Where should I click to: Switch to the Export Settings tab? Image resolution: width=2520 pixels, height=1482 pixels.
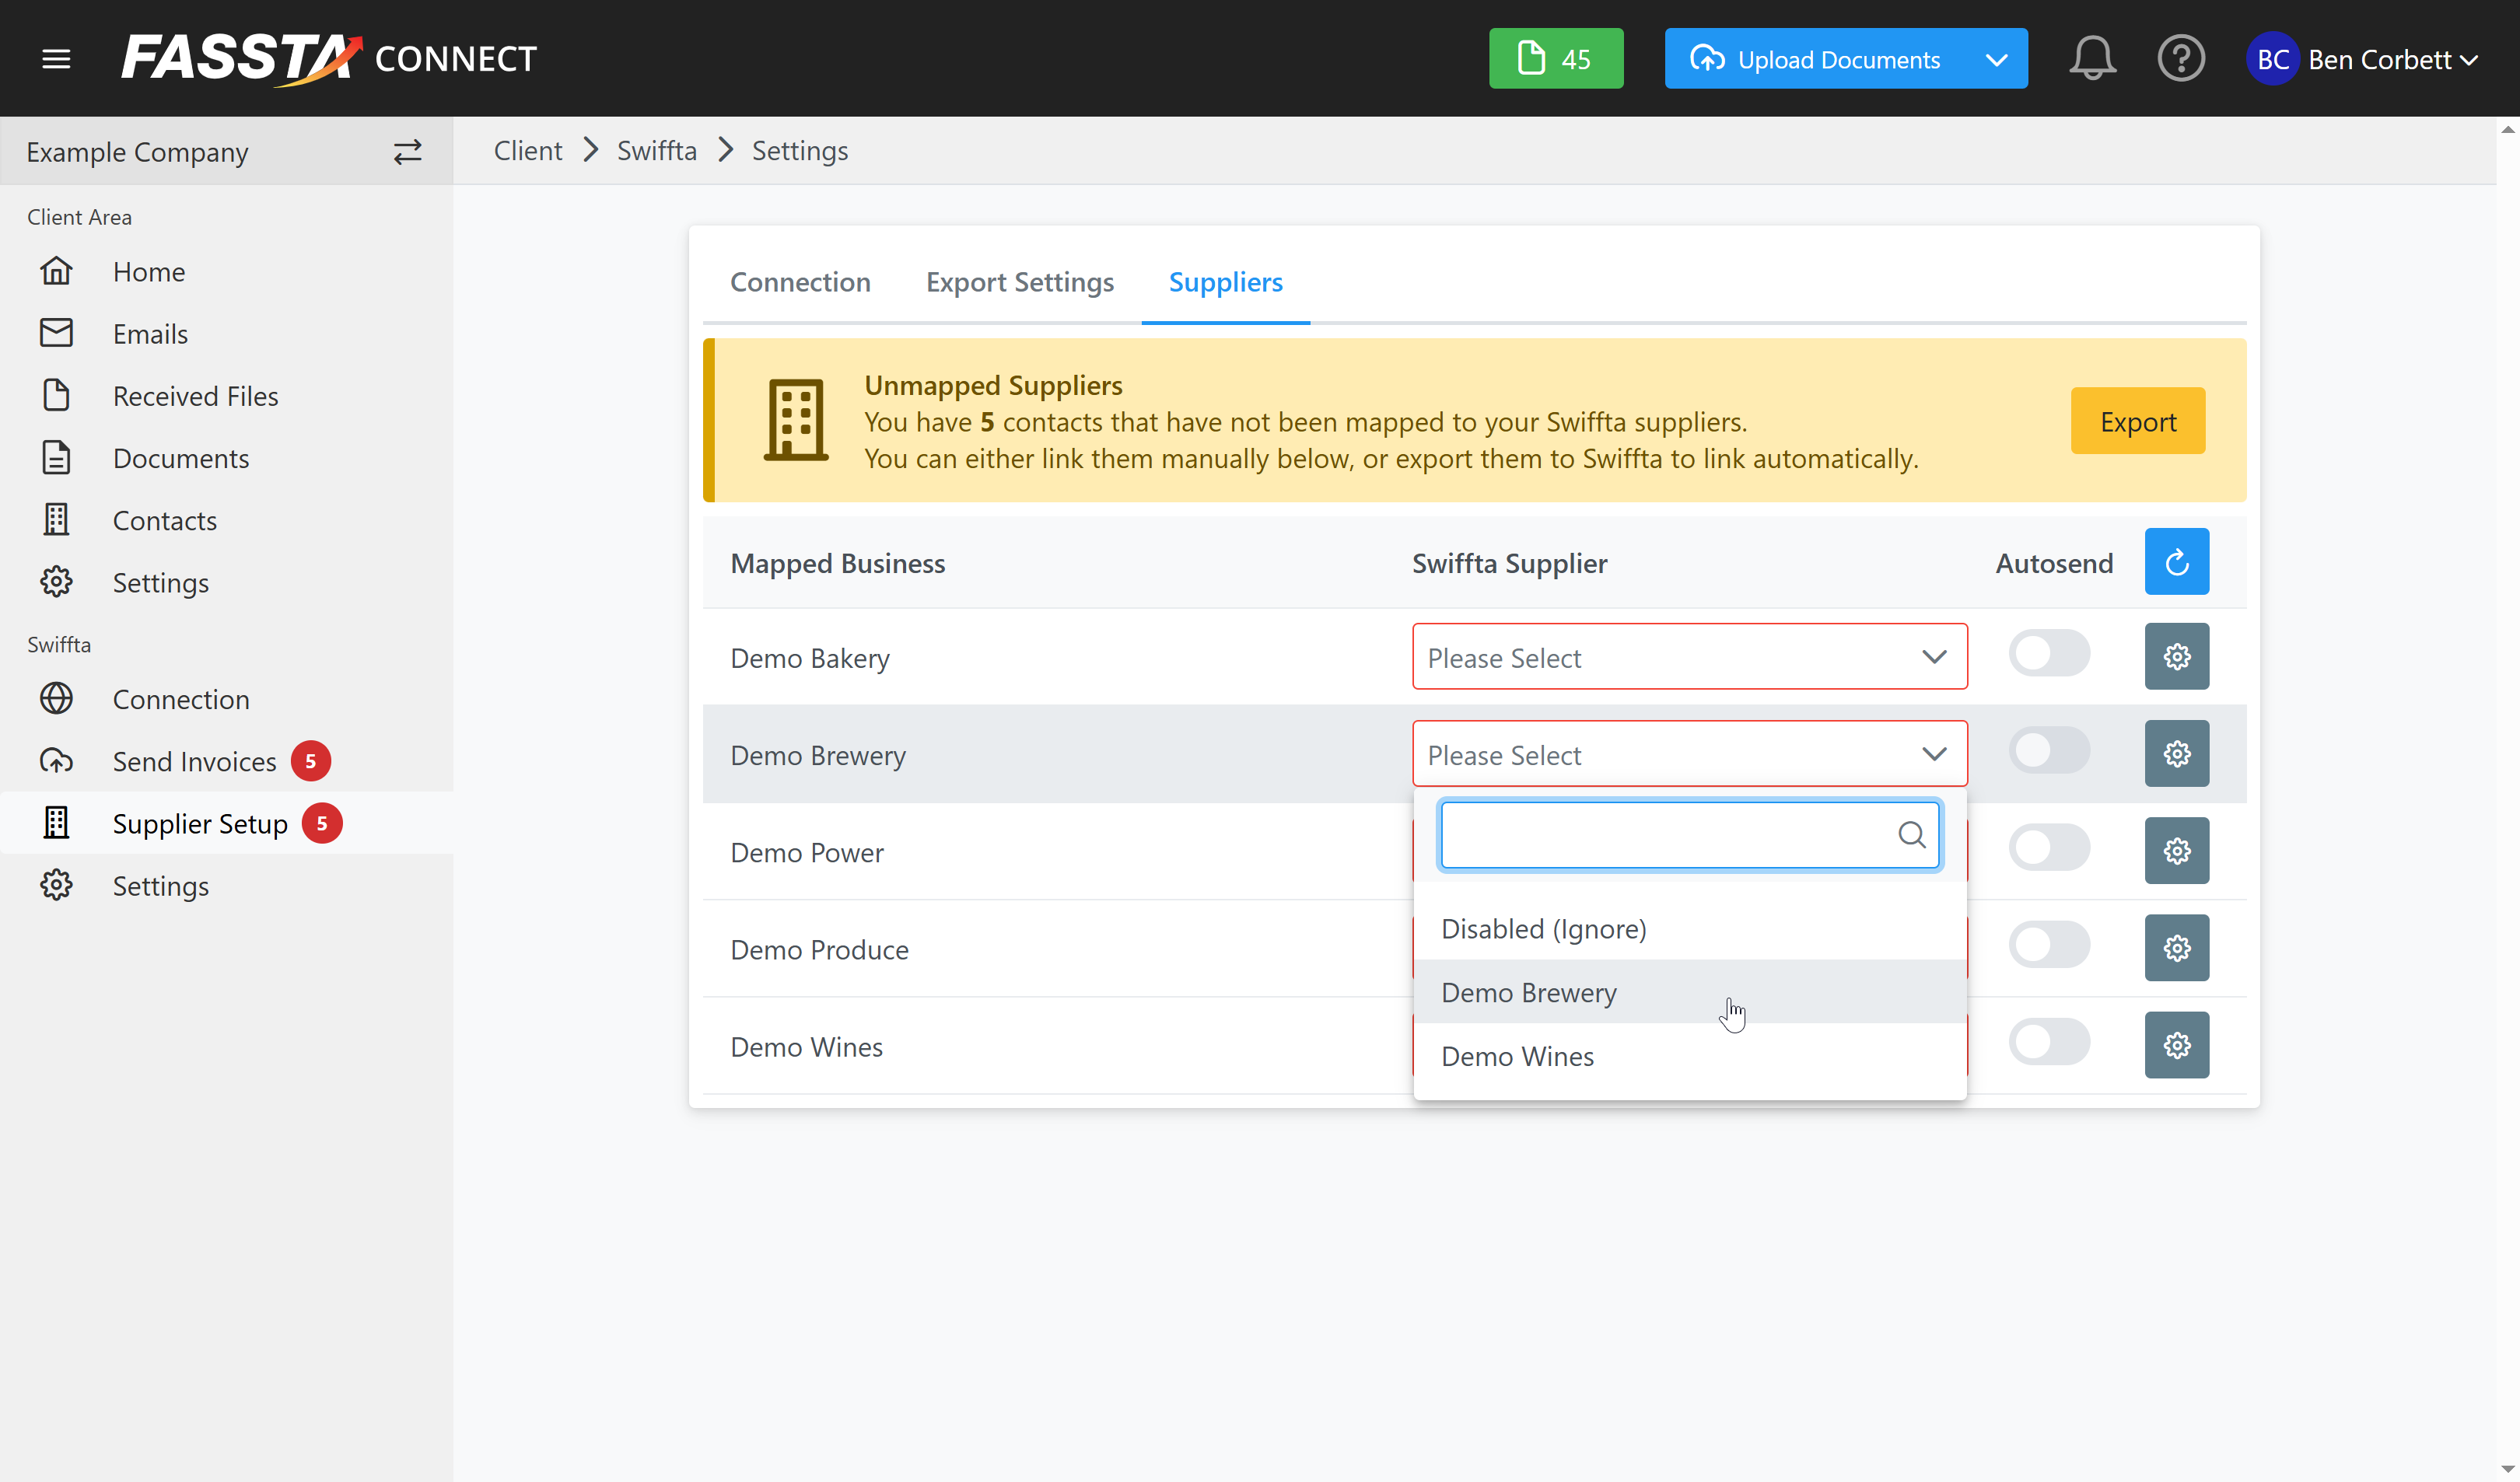(x=1019, y=282)
